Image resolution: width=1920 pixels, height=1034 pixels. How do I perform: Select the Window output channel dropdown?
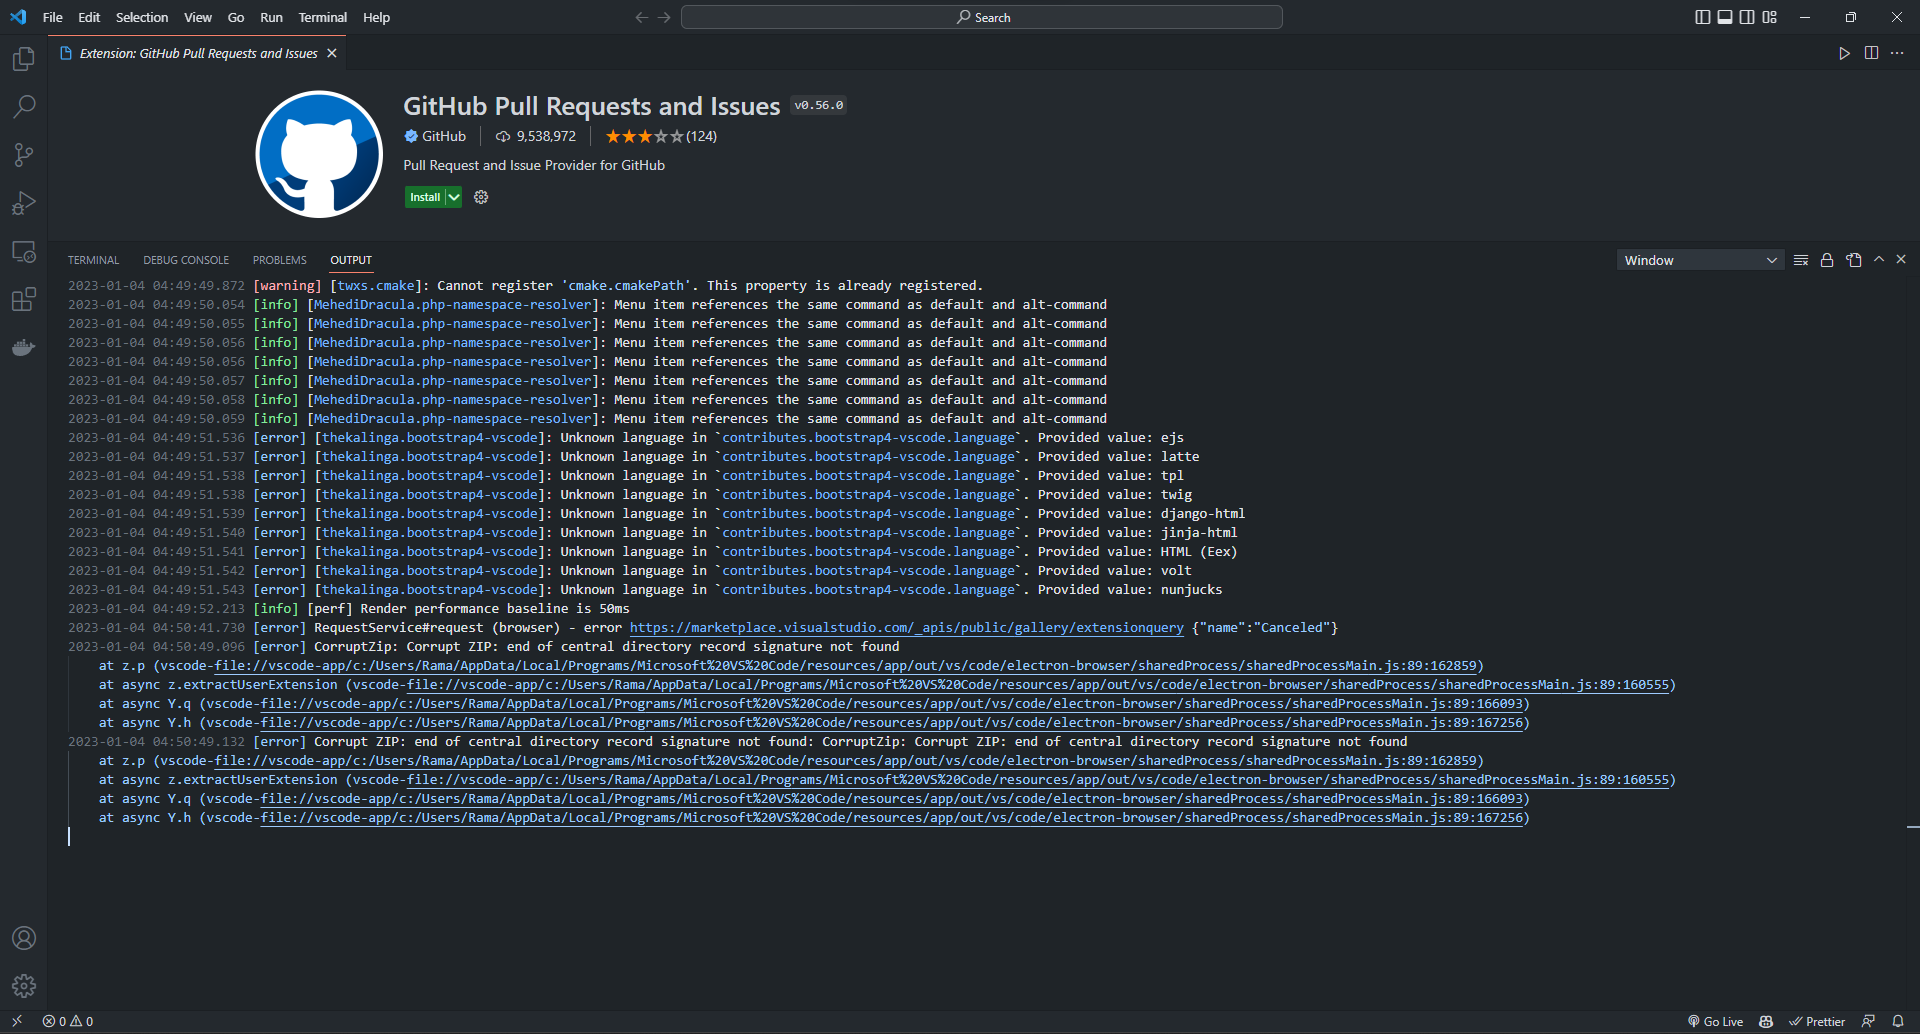pyautogui.click(x=1700, y=260)
